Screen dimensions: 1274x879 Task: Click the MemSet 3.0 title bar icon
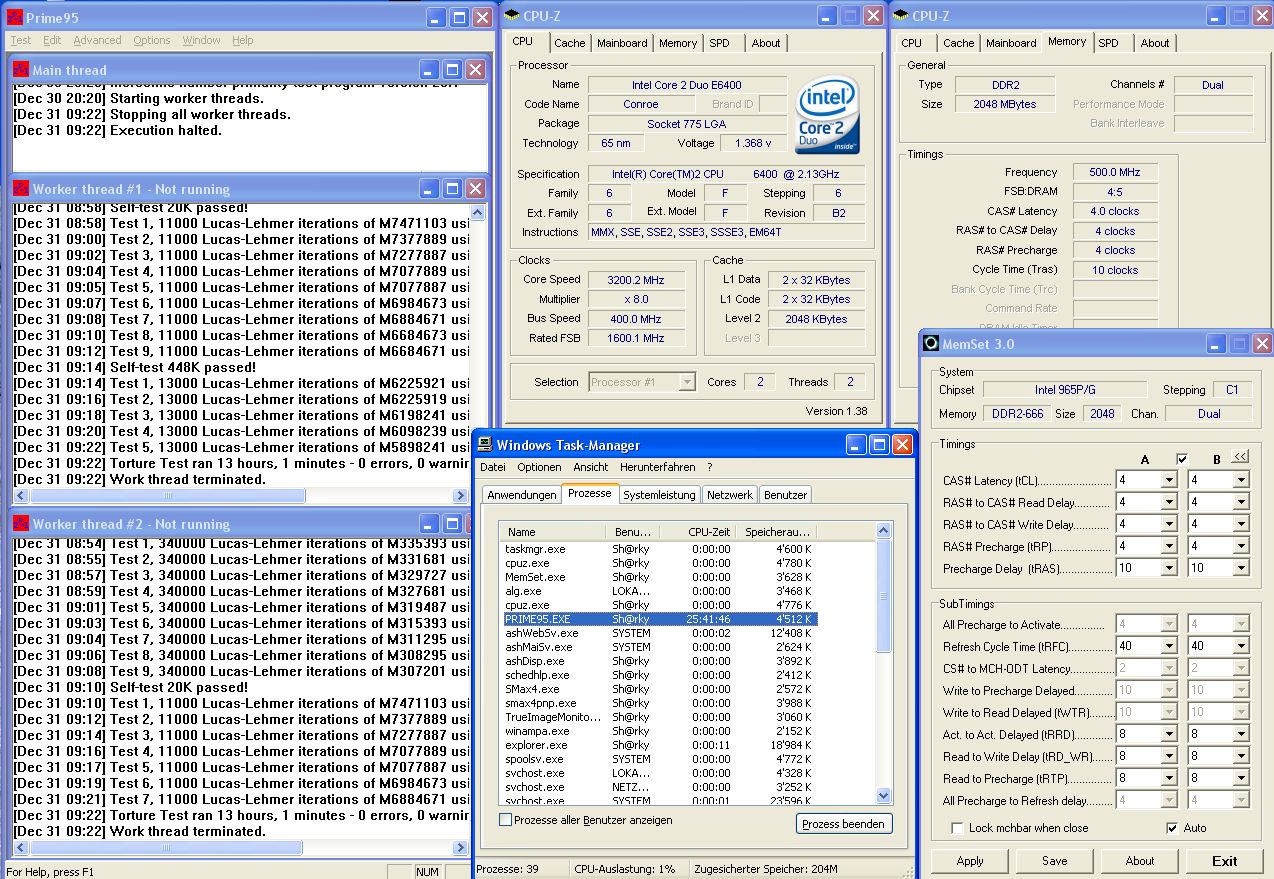click(x=930, y=344)
